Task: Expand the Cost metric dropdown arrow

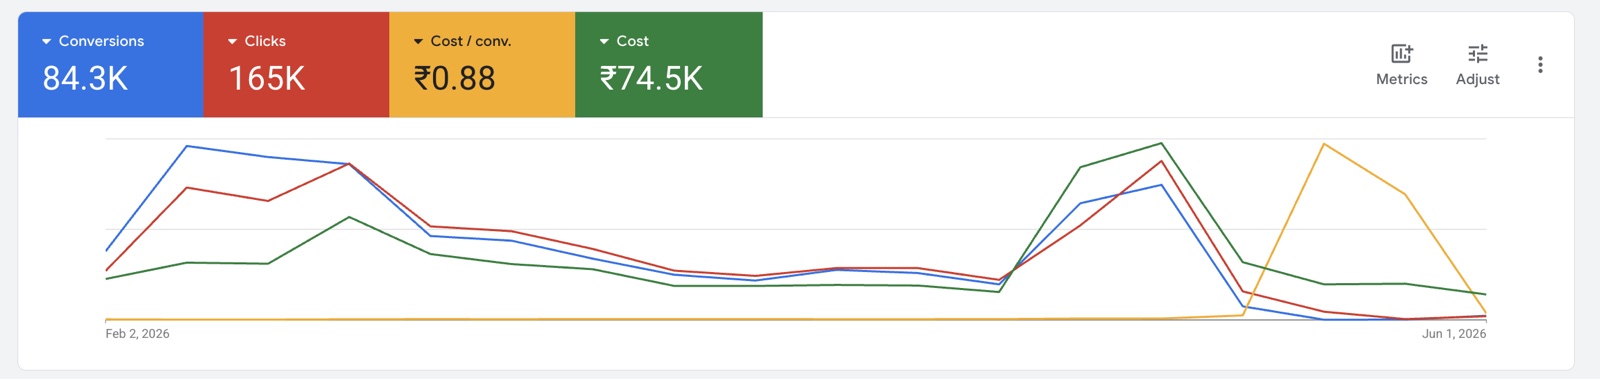Action: tap(604, 42)
